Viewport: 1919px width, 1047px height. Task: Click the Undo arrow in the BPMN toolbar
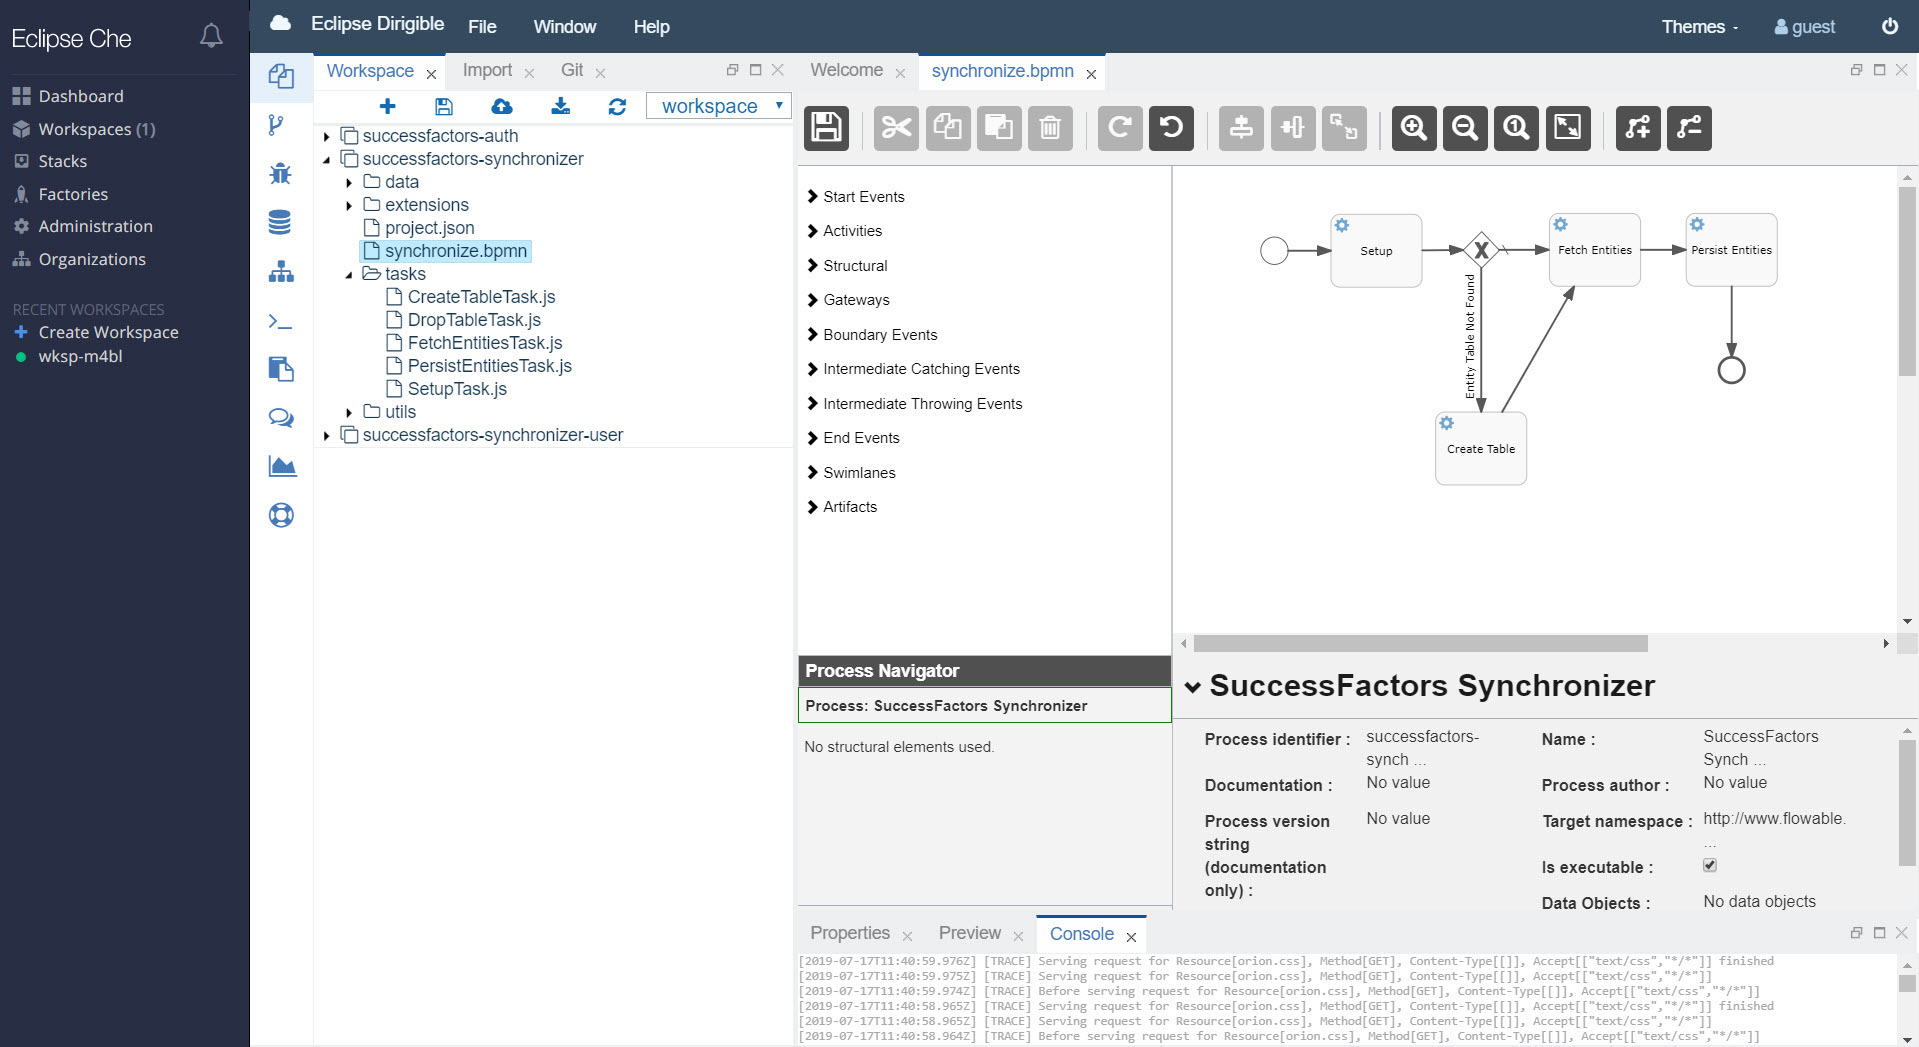pyautogui.click(x=1171, y=128)
